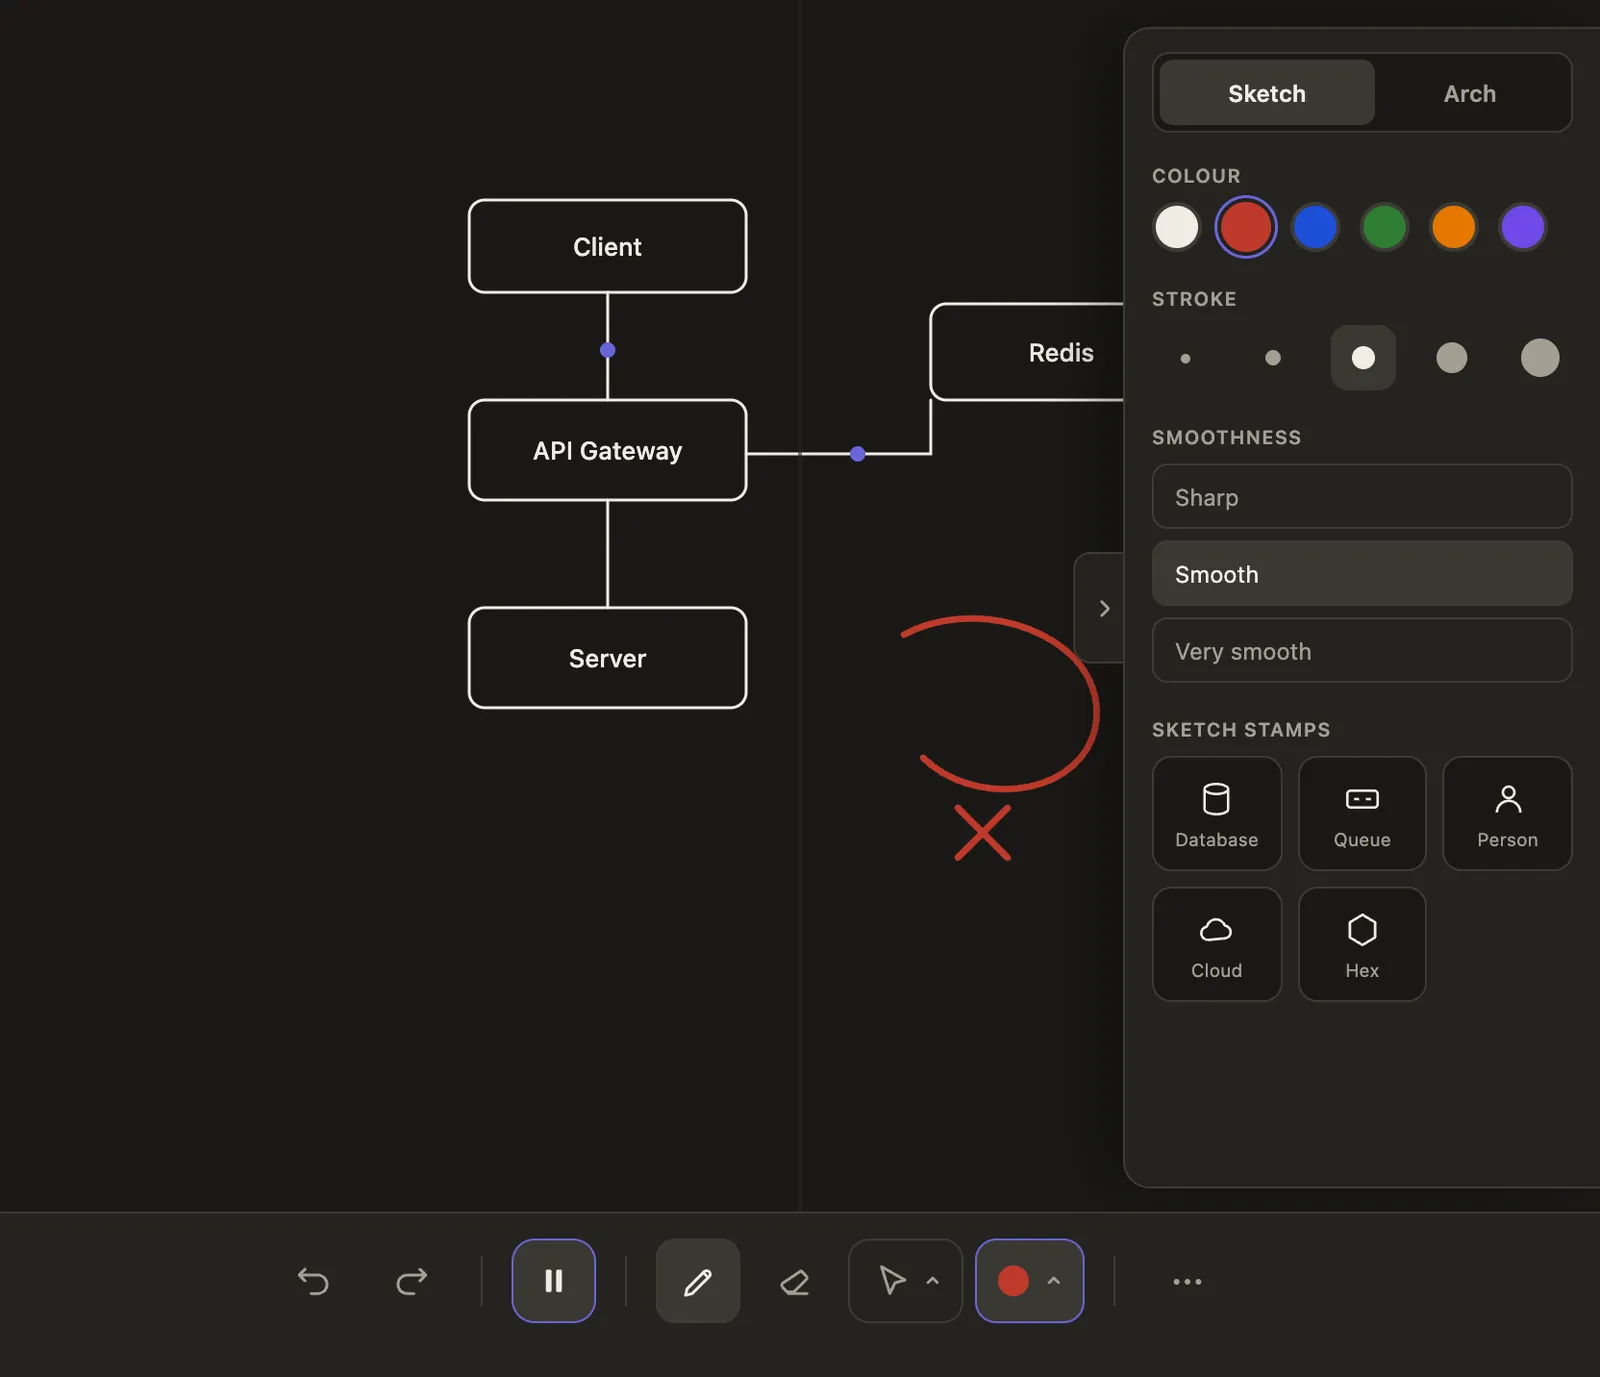Pick the orange colour swatch

1454,227
